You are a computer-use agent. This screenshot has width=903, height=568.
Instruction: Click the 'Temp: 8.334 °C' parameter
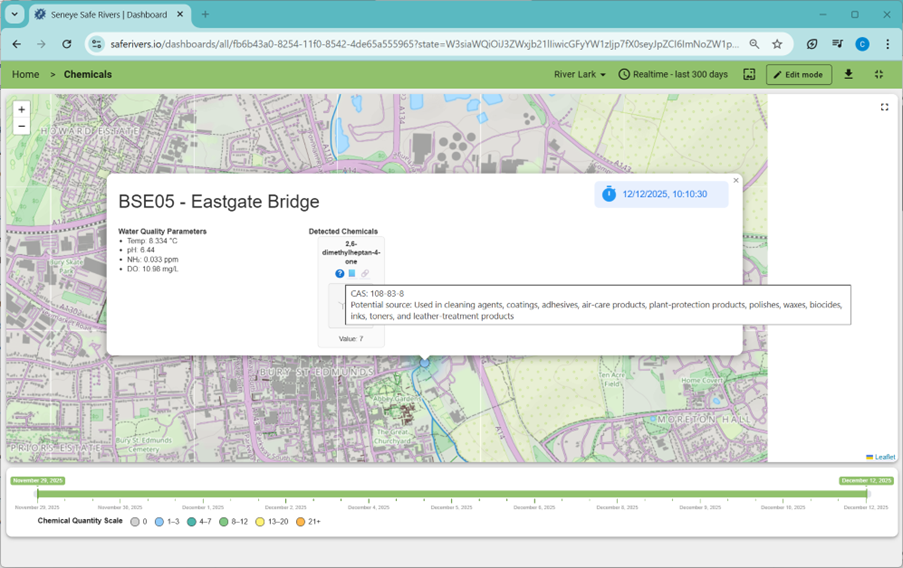(152, 241)
